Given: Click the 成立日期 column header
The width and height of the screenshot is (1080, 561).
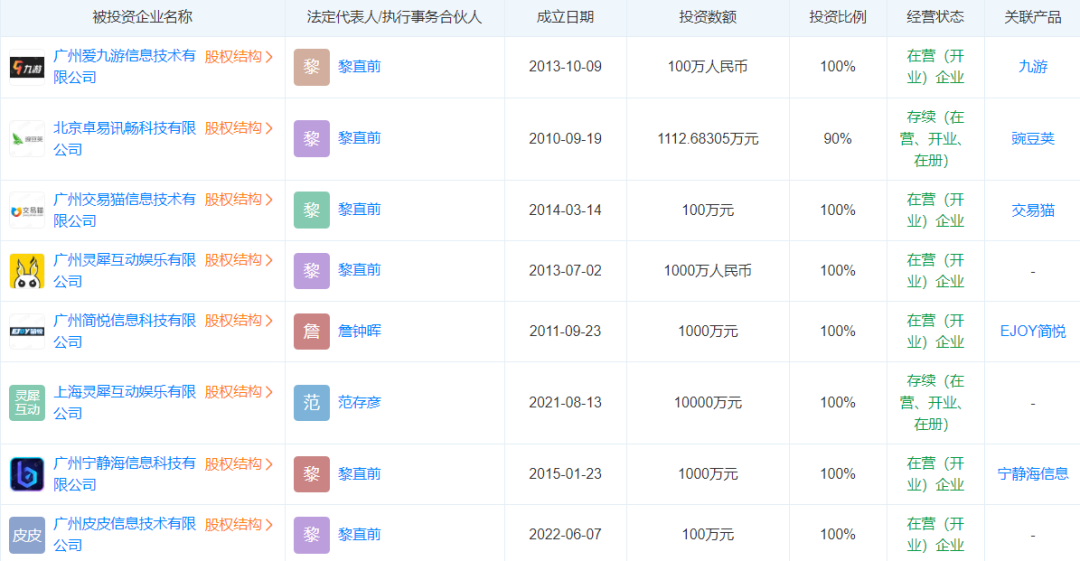Looking at the screenshot, I should pos(565,17).
